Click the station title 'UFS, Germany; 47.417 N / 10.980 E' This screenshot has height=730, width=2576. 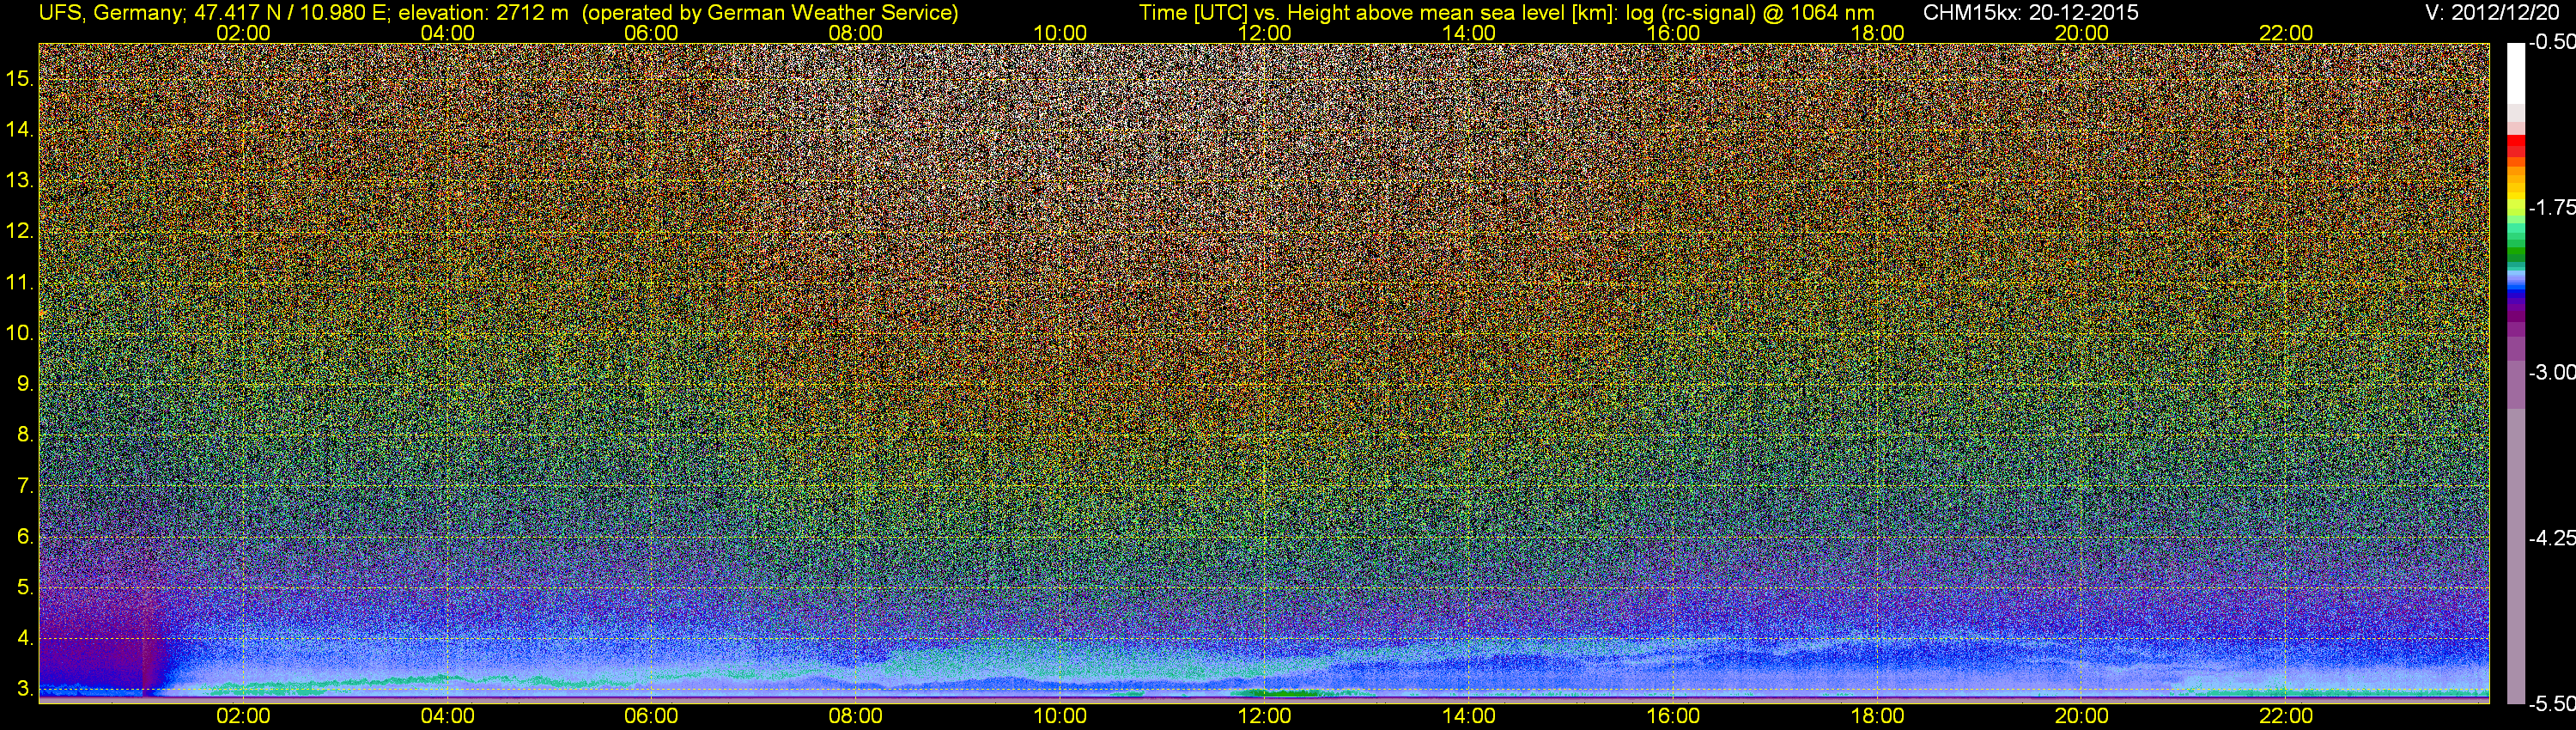coord(212,12)
